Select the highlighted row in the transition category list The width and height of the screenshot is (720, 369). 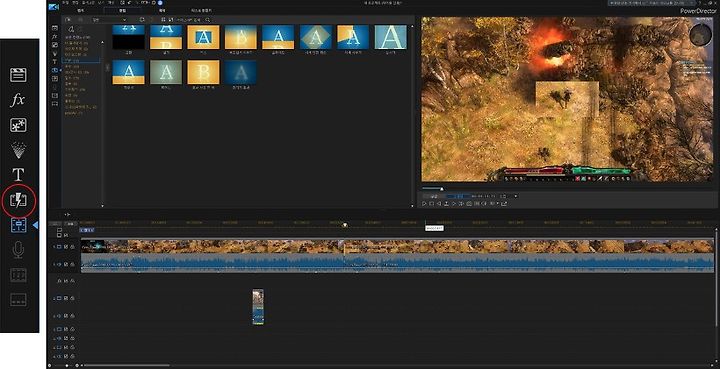point(81,60)
